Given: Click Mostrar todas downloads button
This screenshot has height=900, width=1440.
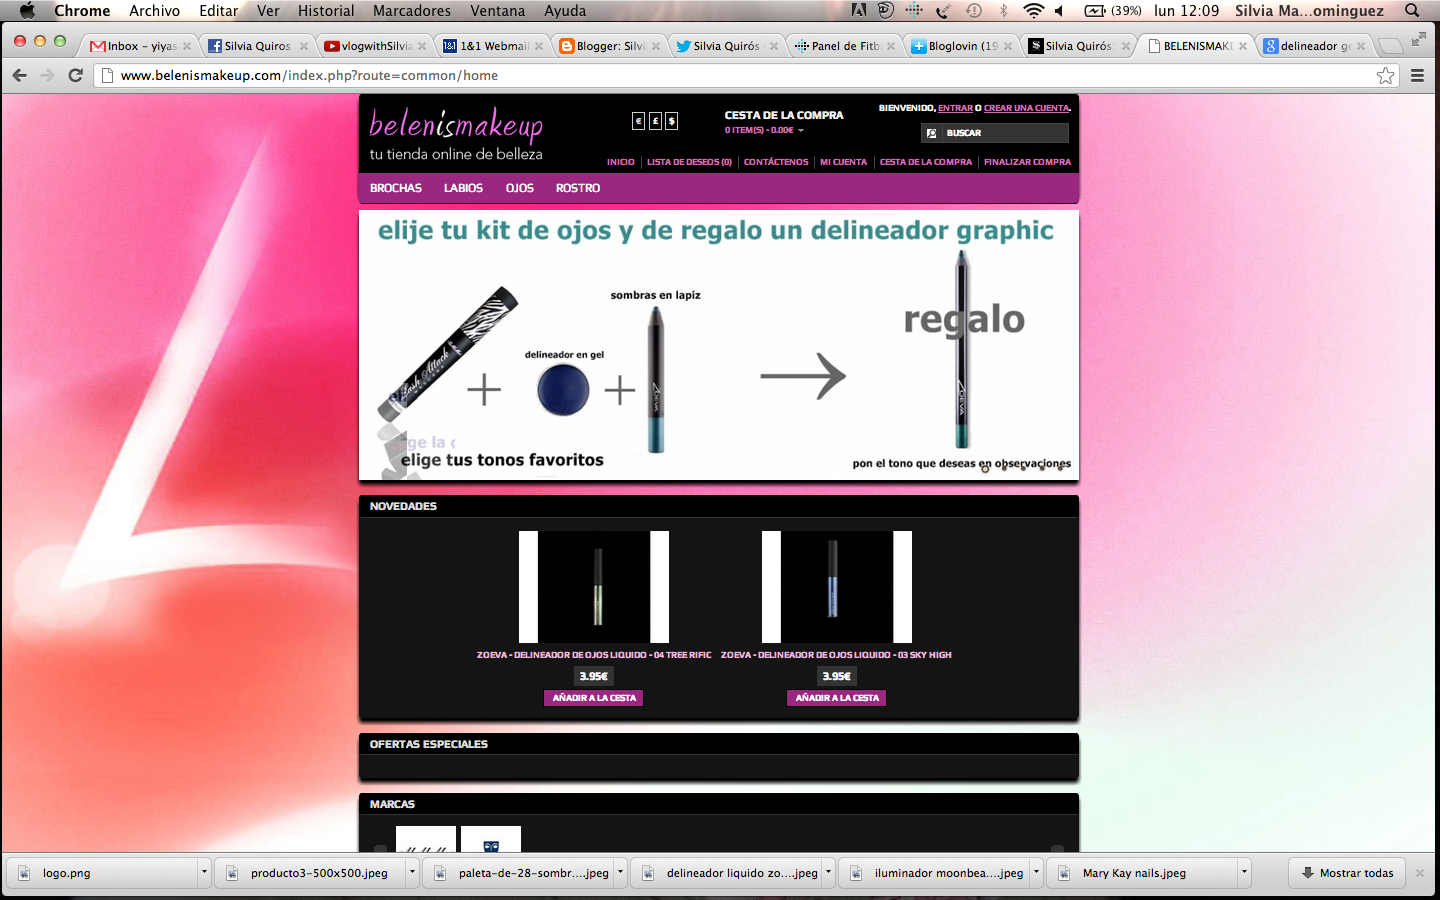Looking at the screenshot, I should pos(1347,873).
